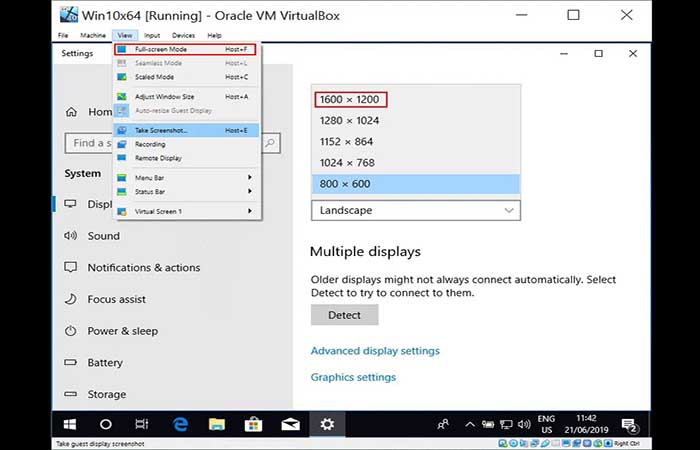Click USB indicator in VirtualBox status bar
This screenshot has width=700, height=450.
546,443
